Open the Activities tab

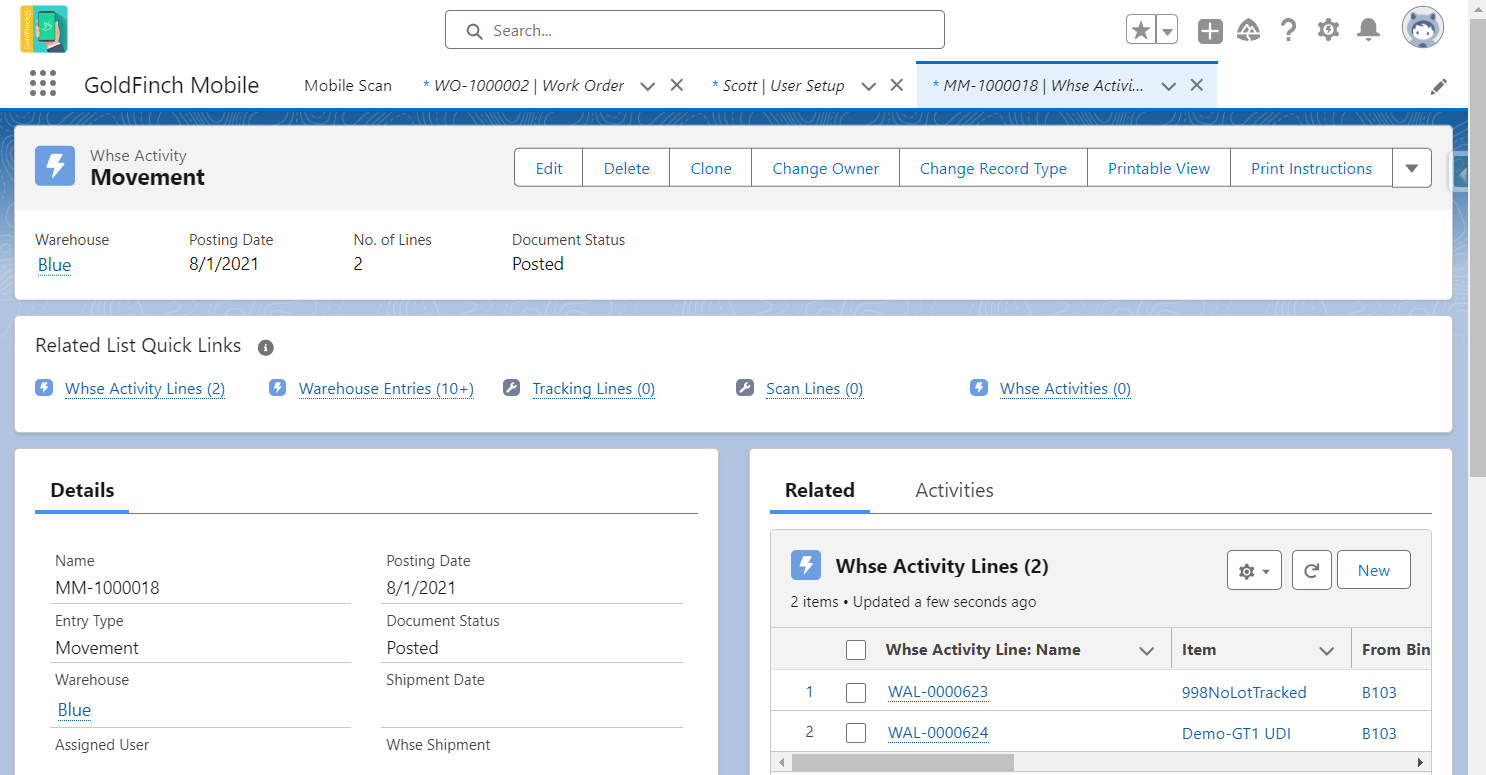click(954, 490)
